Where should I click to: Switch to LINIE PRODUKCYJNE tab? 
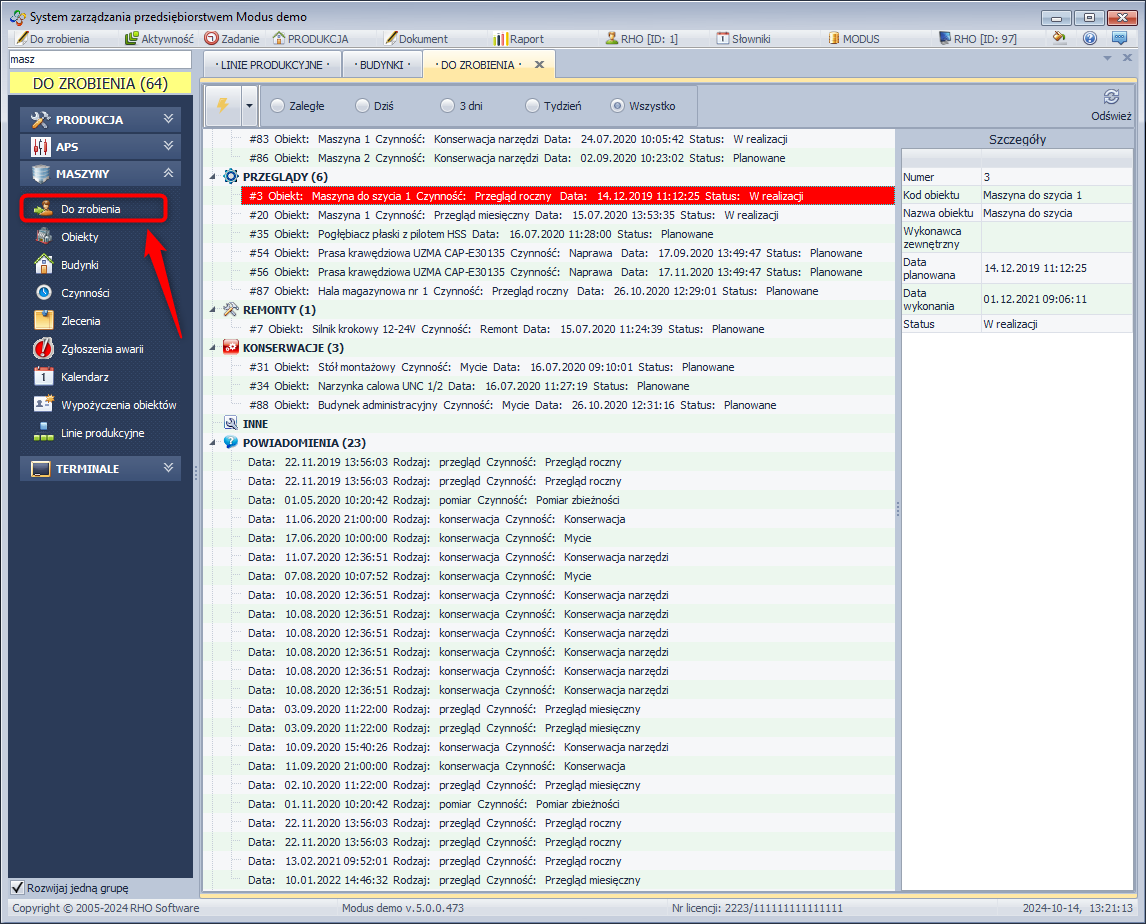pyautogui.click(x=271, y=64)
